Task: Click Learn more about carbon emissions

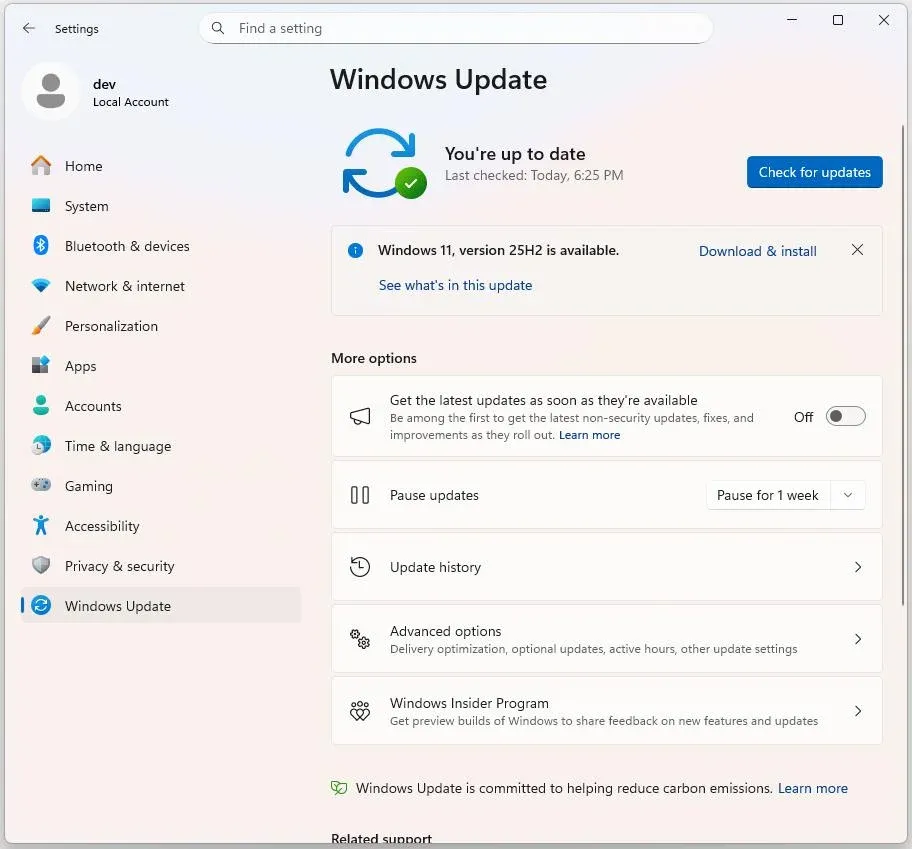Action: (813, 788)
